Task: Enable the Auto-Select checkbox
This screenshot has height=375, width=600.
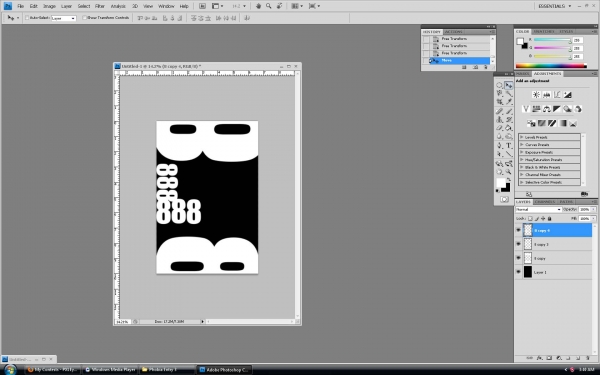Action: click(x=27, y=18)
